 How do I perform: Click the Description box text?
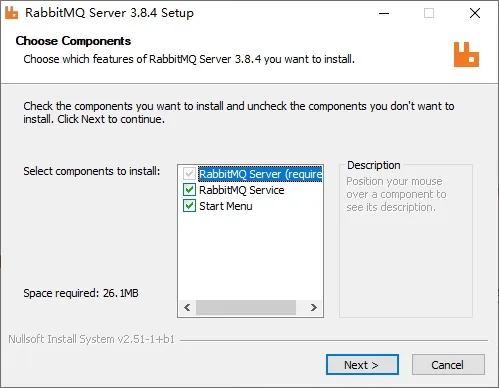tap(396, 194)
